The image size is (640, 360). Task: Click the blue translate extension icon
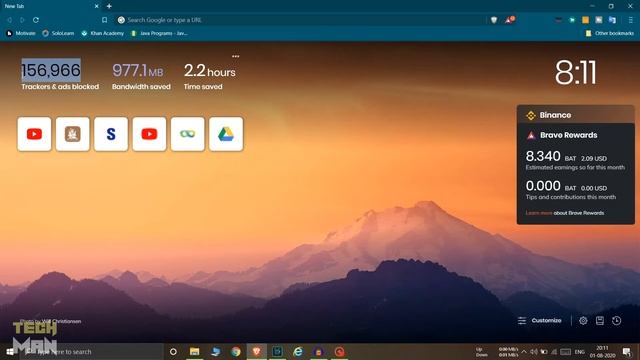point(612,20)
